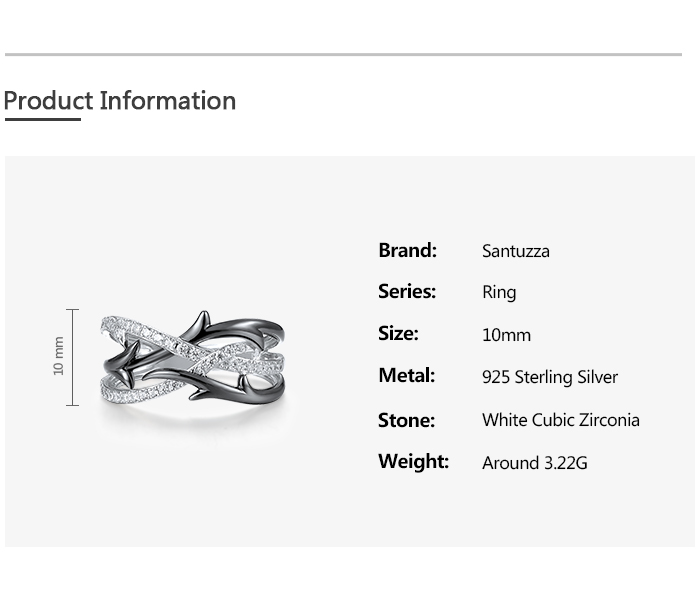Click the gray horizontal divider at the top
The image size is (700, 607).
(343, 54)
